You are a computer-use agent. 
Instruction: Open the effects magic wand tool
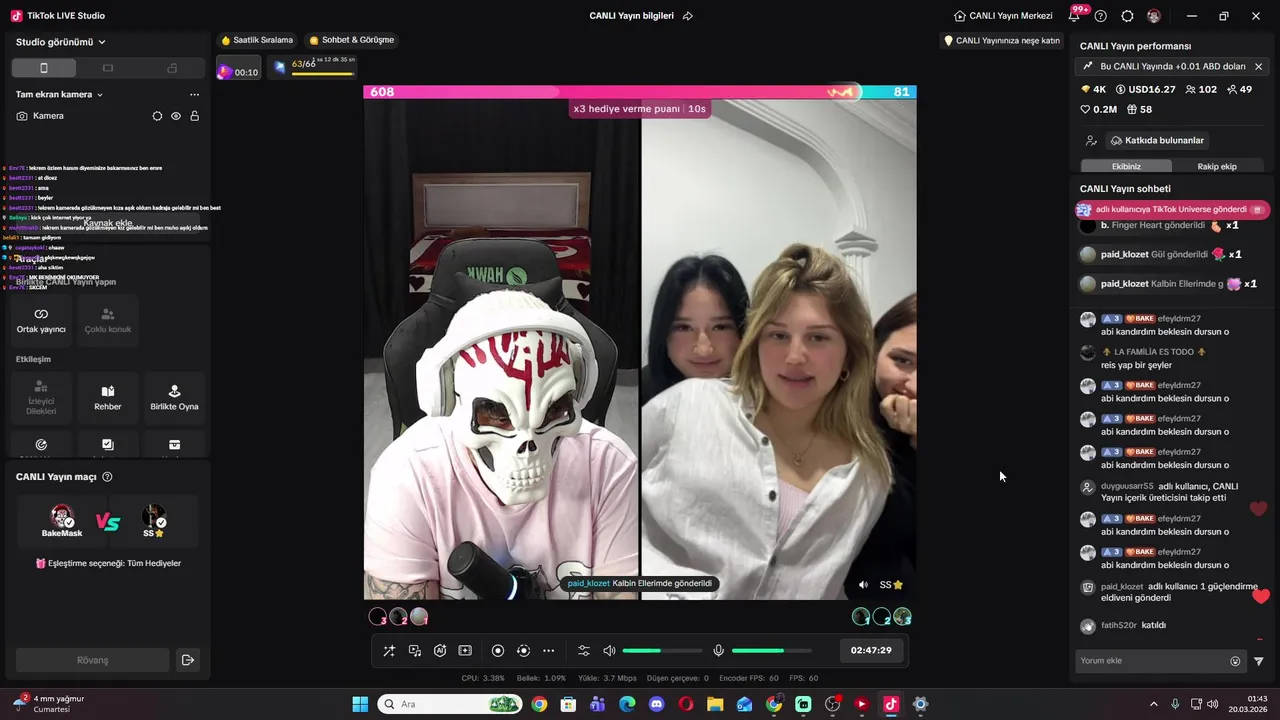click(389, 651)
